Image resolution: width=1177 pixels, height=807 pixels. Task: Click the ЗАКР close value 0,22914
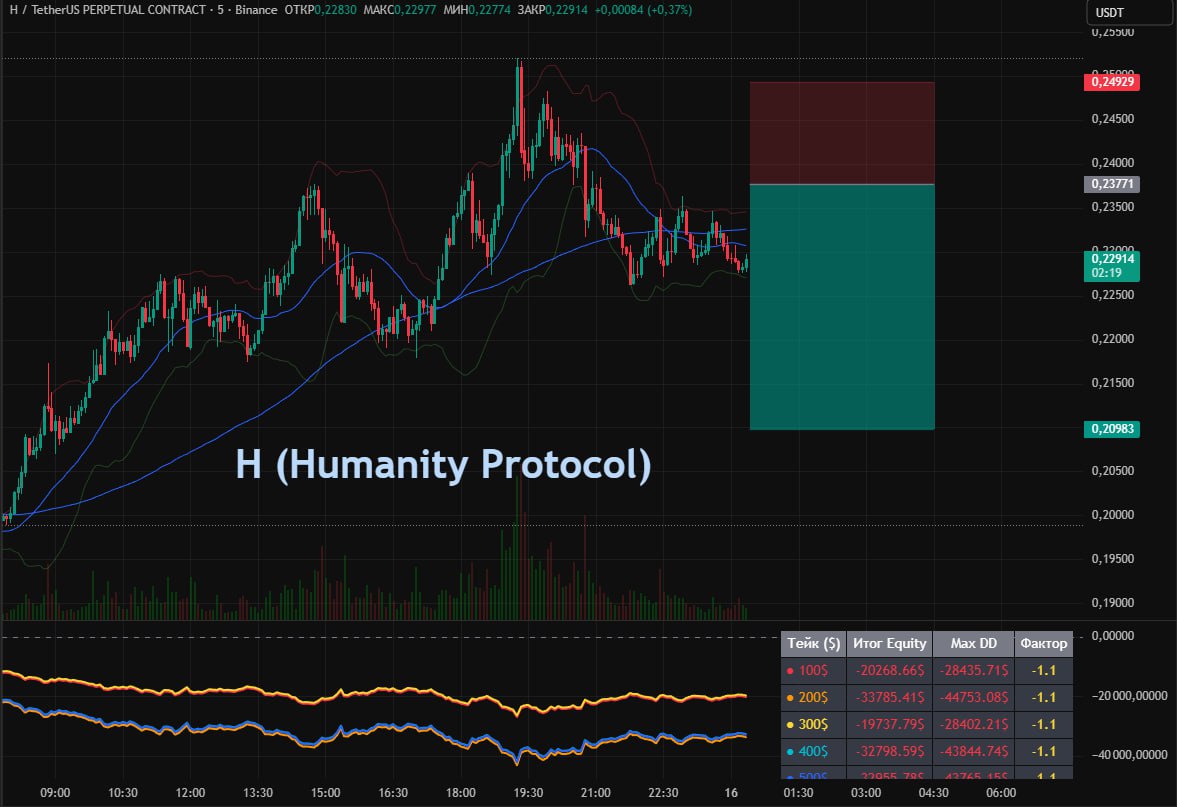click(x=567, y=10)
